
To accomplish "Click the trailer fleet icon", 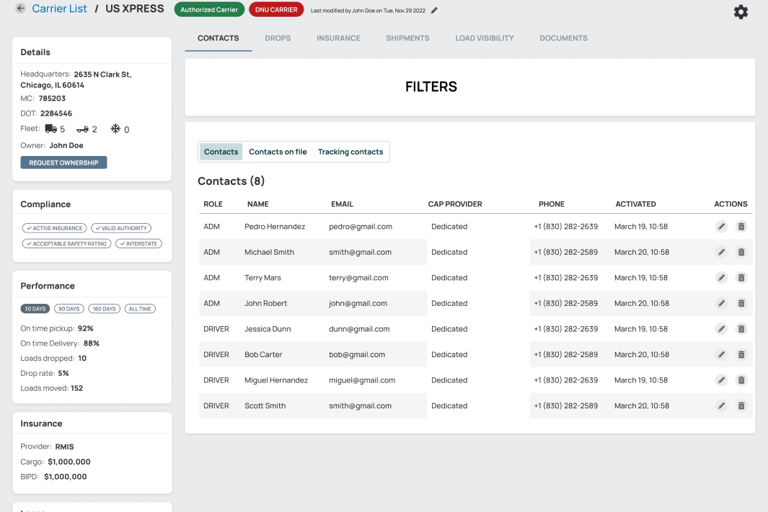I will [82, 129].
